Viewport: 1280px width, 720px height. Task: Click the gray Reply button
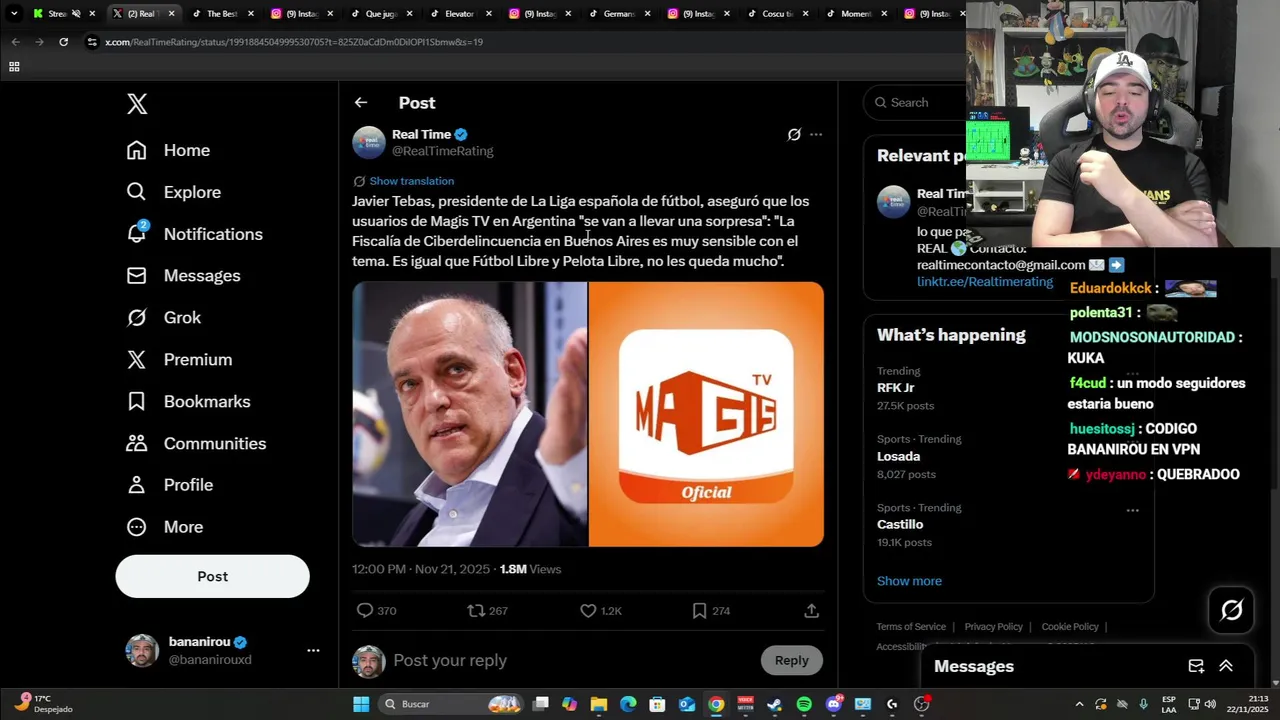pyautogui.click(x=791, y=660)
